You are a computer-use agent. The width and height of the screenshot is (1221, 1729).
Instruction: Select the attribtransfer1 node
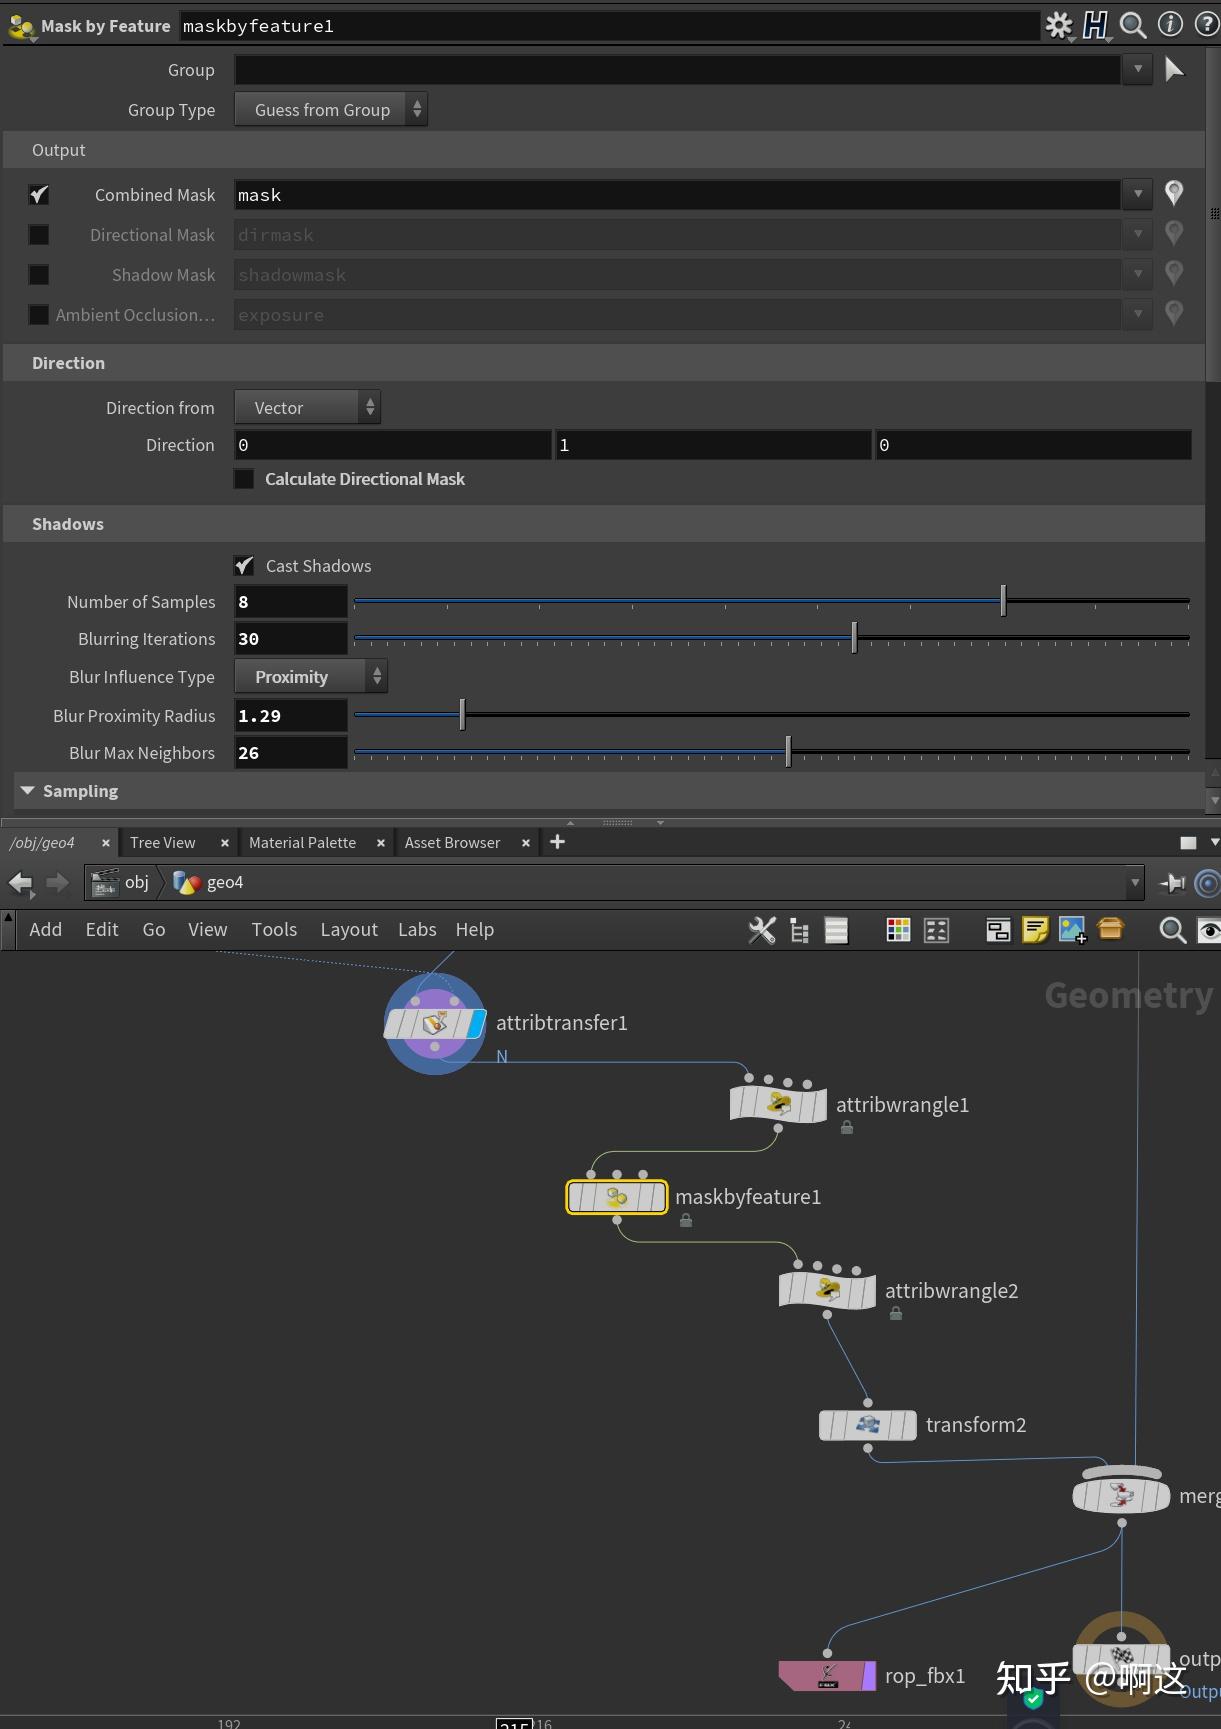coord(435,1023)
